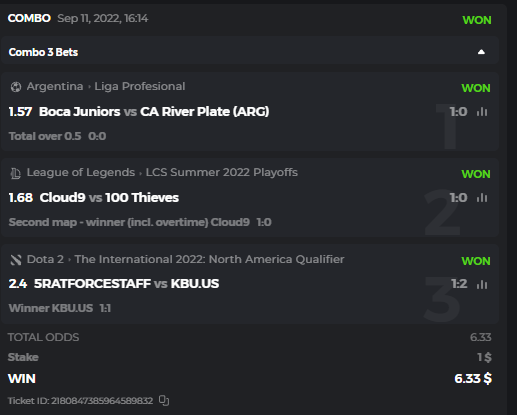Click the 1:0 score of Boca match

point(458,112)
